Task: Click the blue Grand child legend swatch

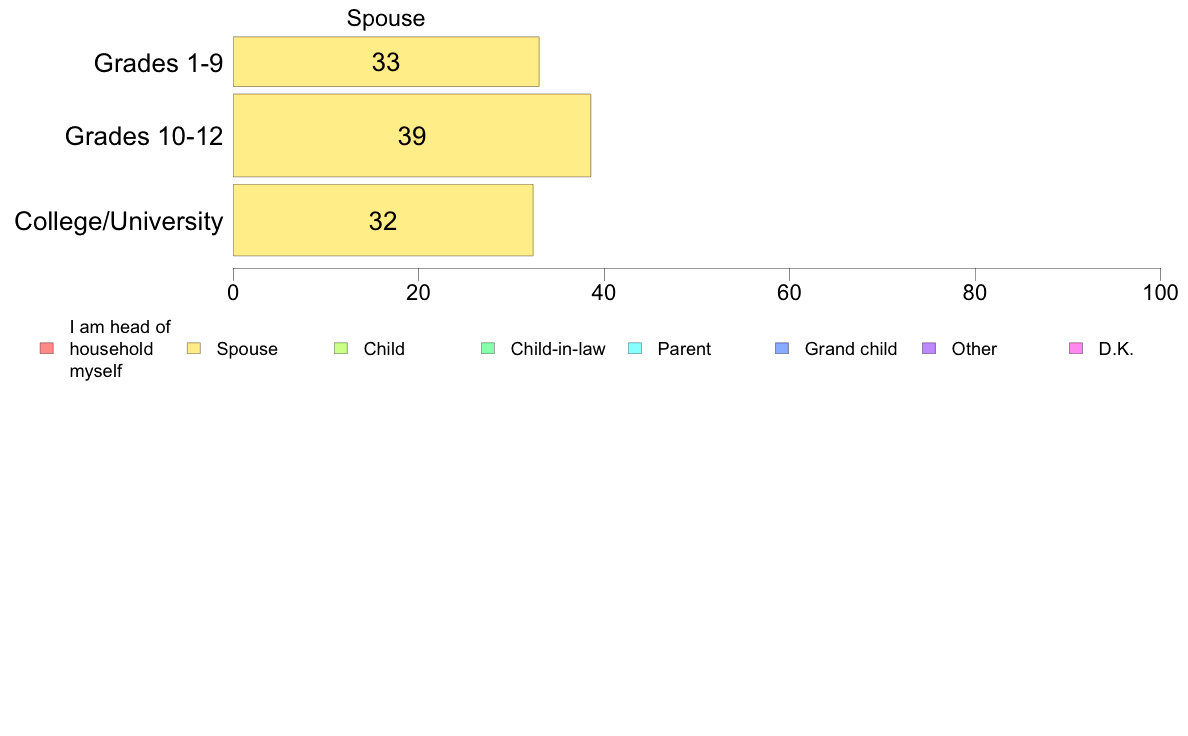Action: (x=782, y=349)
